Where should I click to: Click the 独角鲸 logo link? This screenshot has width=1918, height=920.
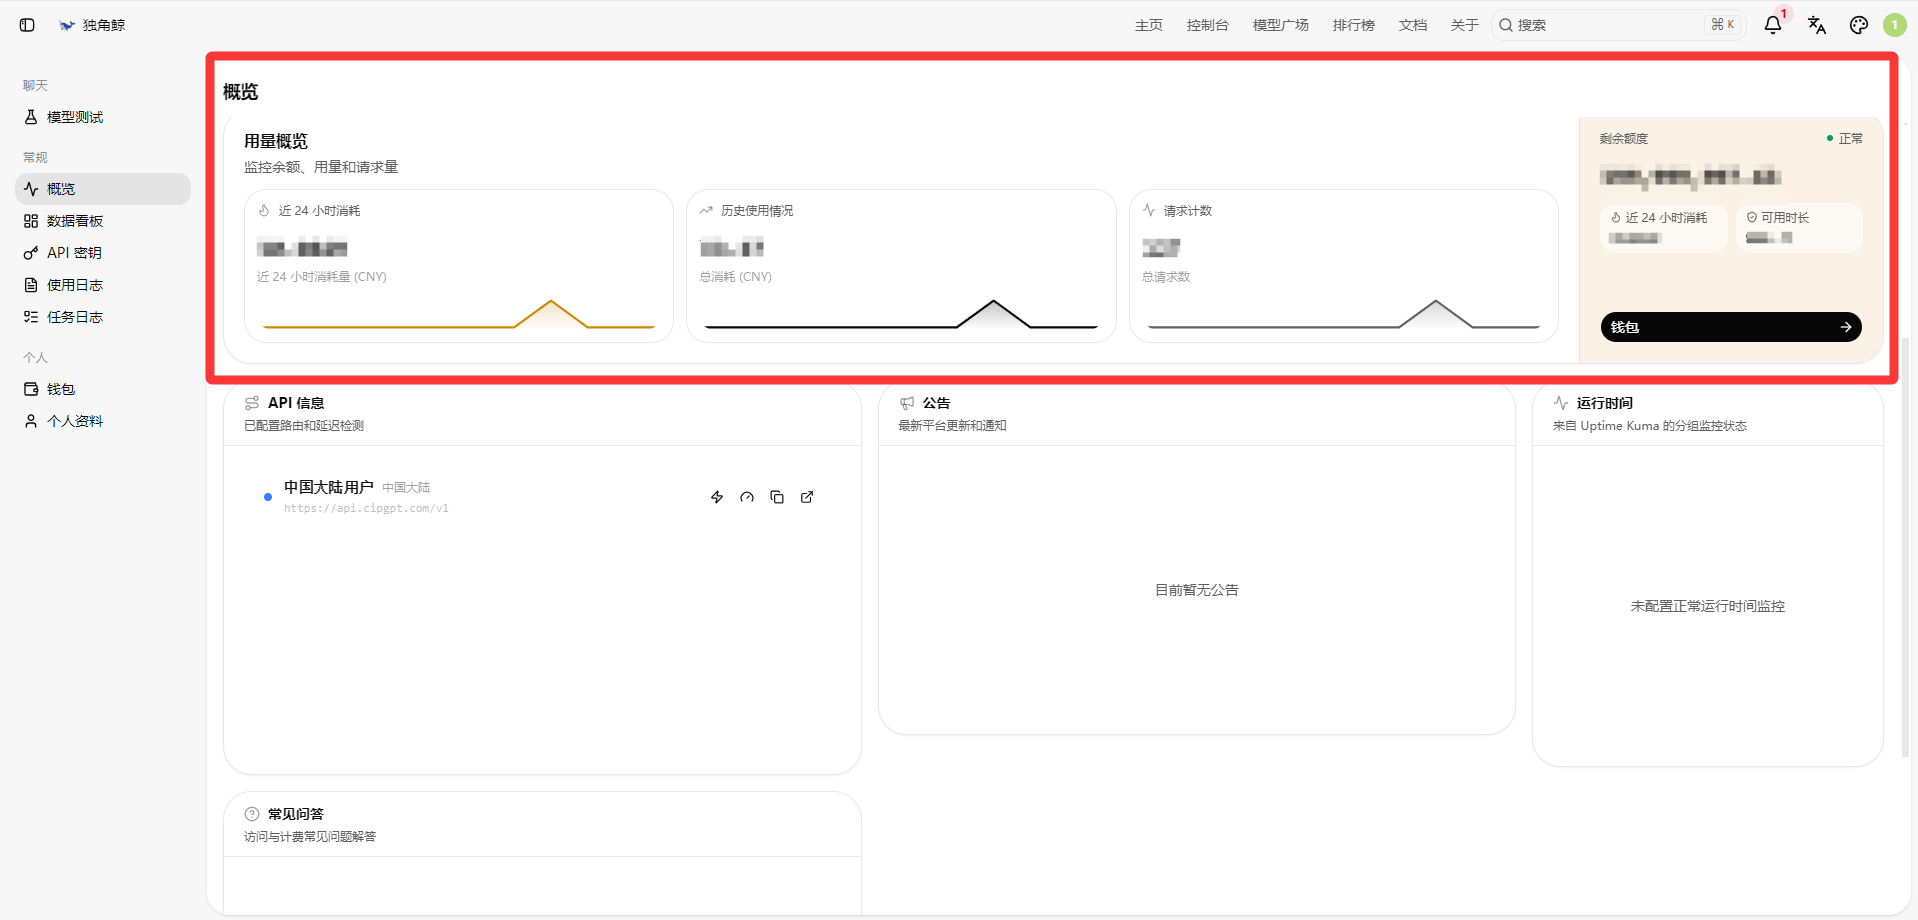(92, 25)
